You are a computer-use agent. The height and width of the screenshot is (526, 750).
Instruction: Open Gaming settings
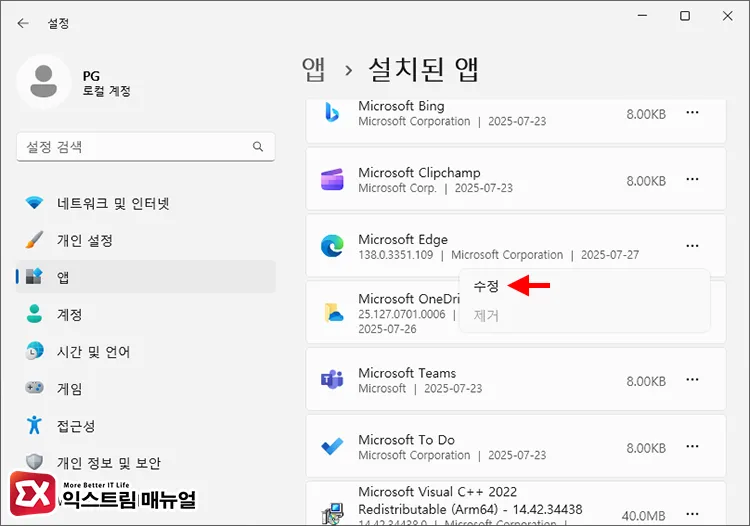145,388
